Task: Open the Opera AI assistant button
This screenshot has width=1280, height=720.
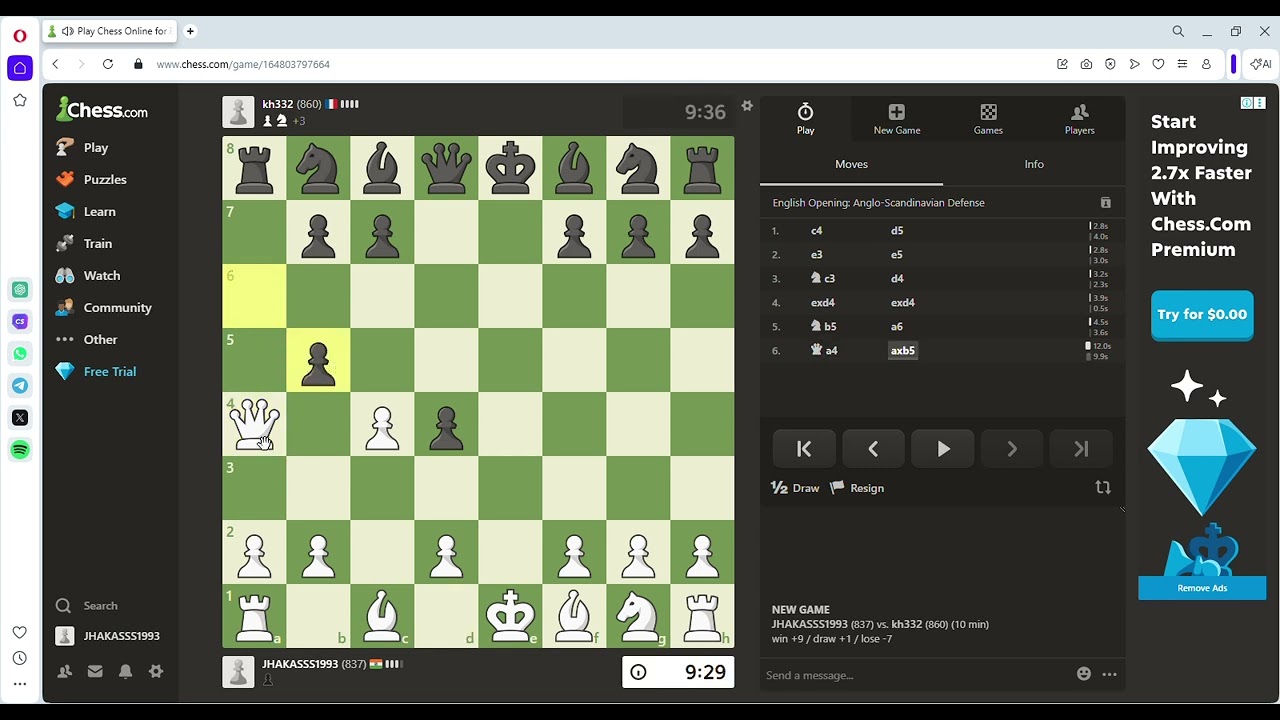Action: (x=1261, y=64)
